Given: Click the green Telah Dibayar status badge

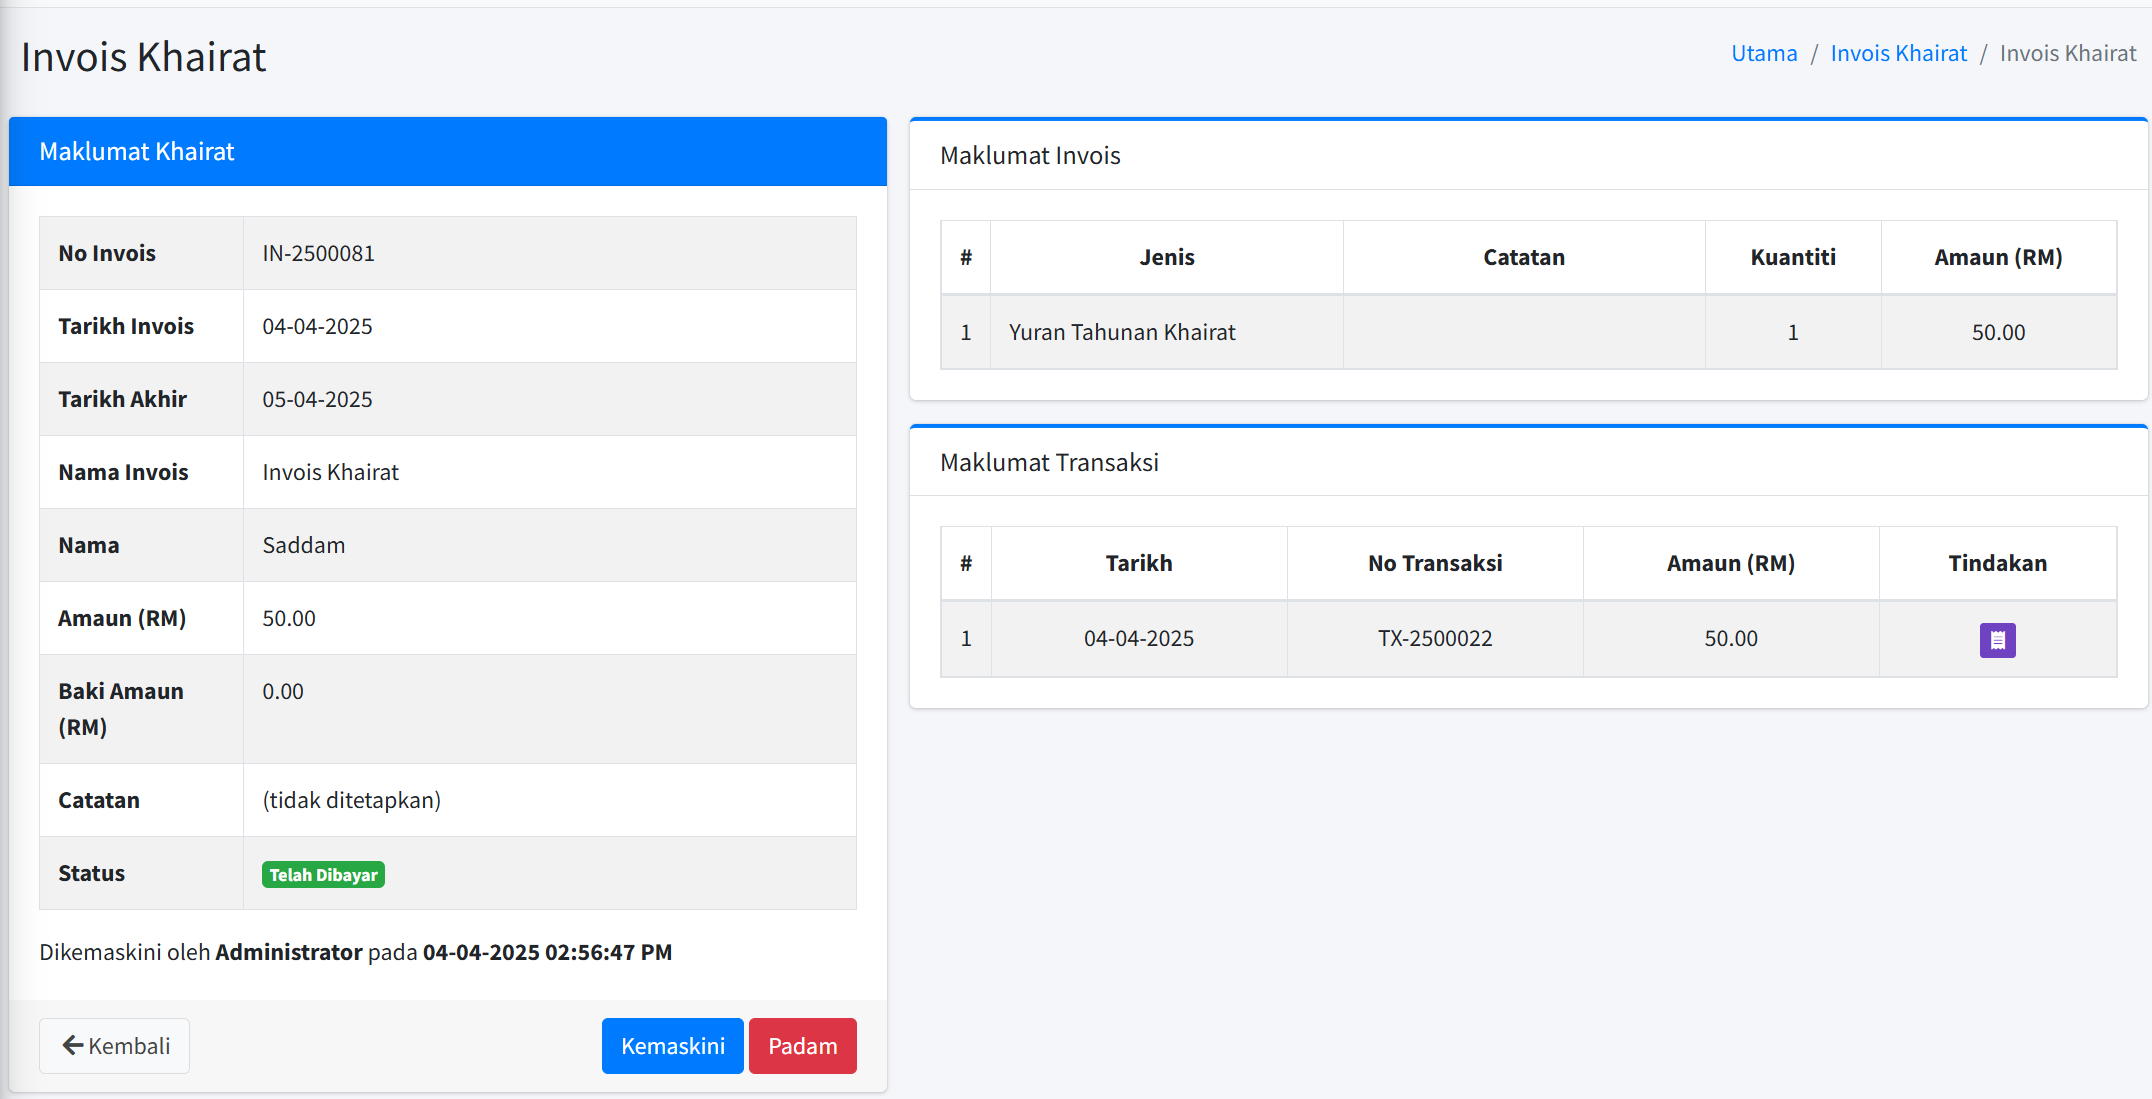Looking at the screenshot, I should tap(323, 875).
